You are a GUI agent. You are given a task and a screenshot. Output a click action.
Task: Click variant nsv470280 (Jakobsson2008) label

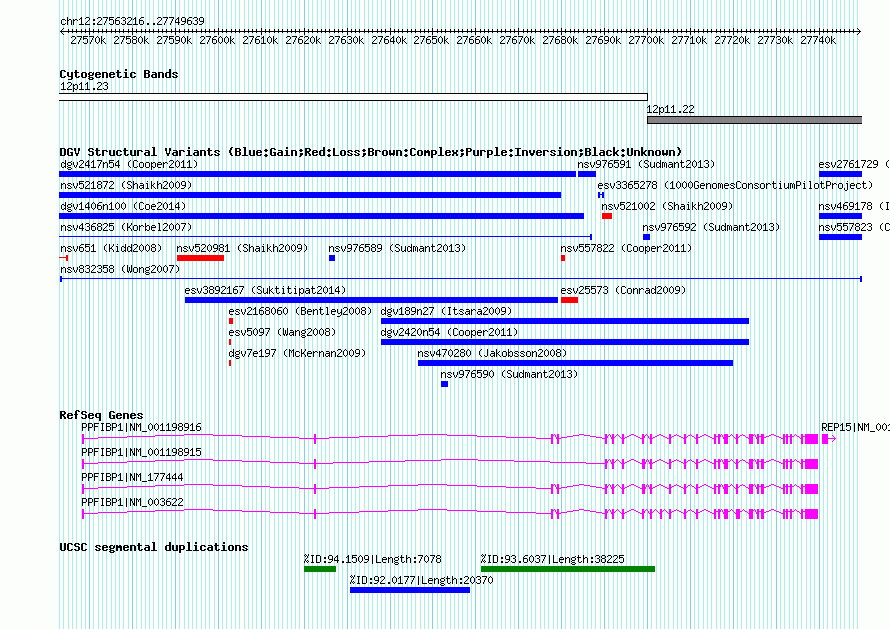click(492, 353)
